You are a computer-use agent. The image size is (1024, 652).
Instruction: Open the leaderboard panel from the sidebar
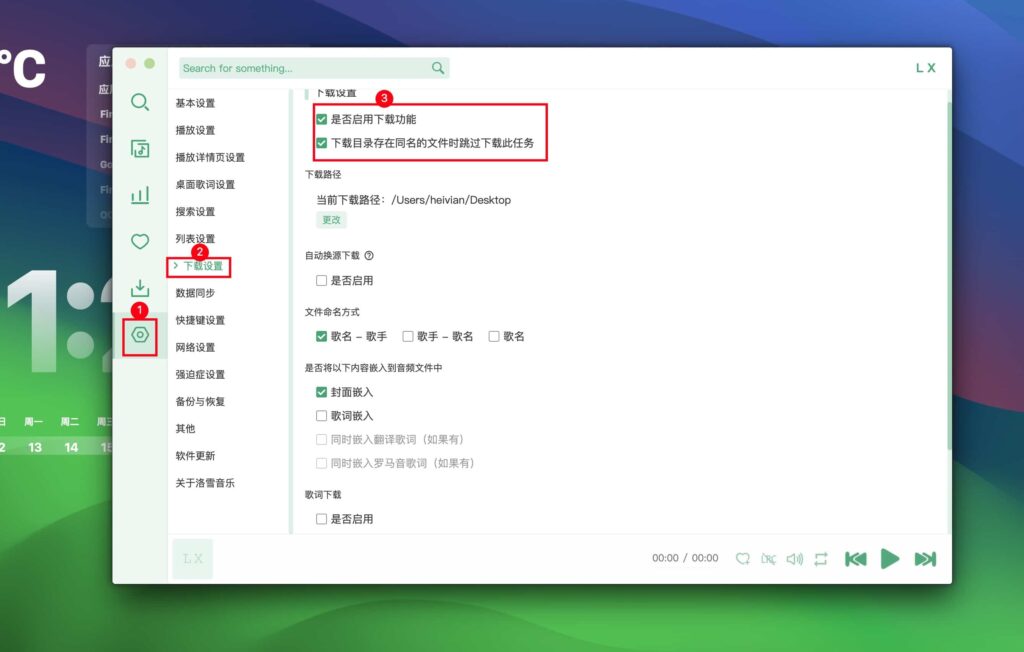[x=139, y=195]
